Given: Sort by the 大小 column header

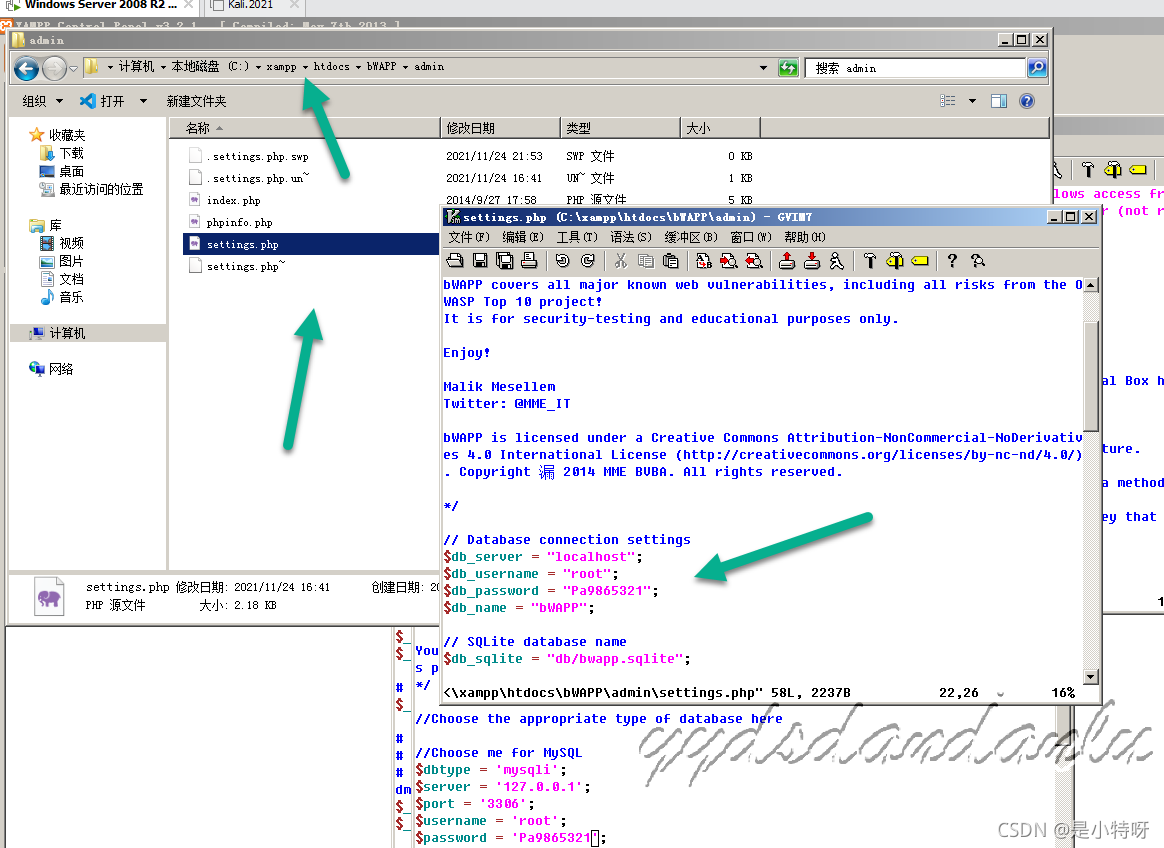Looking at the screenshot, I should click(720, 128).
